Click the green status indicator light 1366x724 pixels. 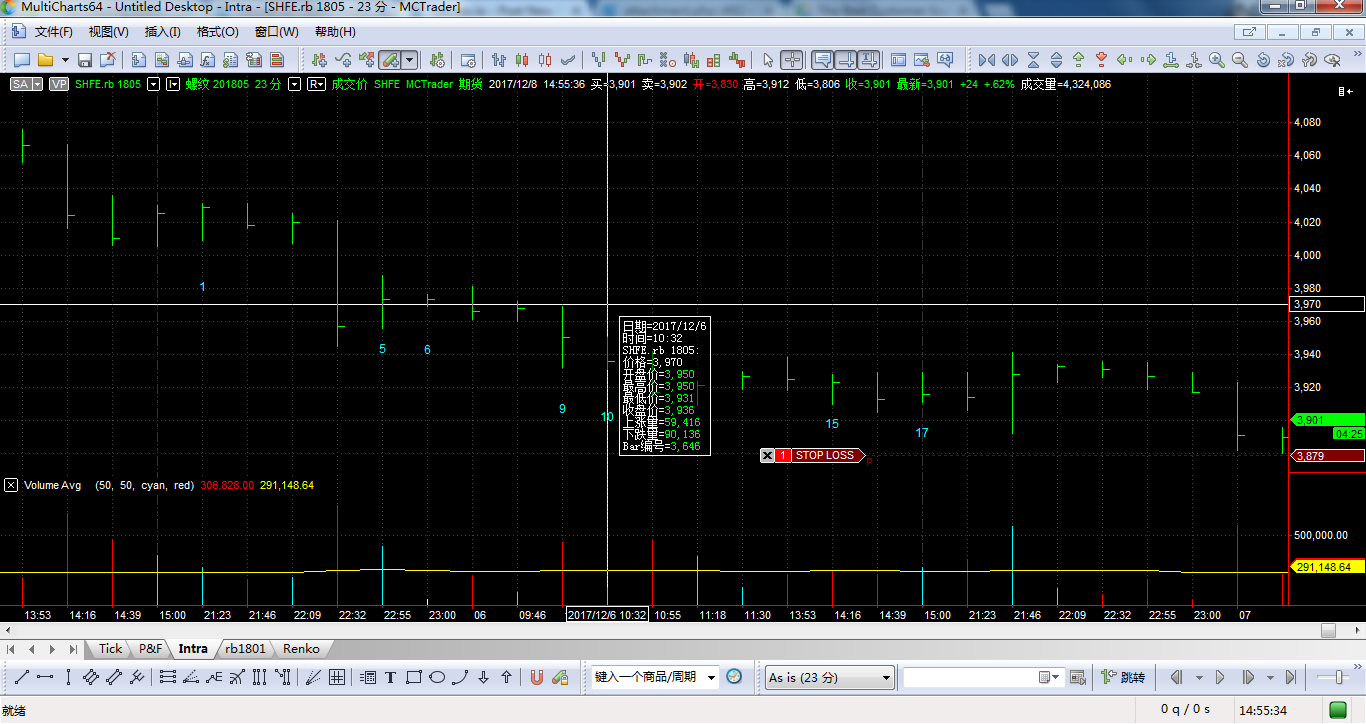pos(1338,710)
